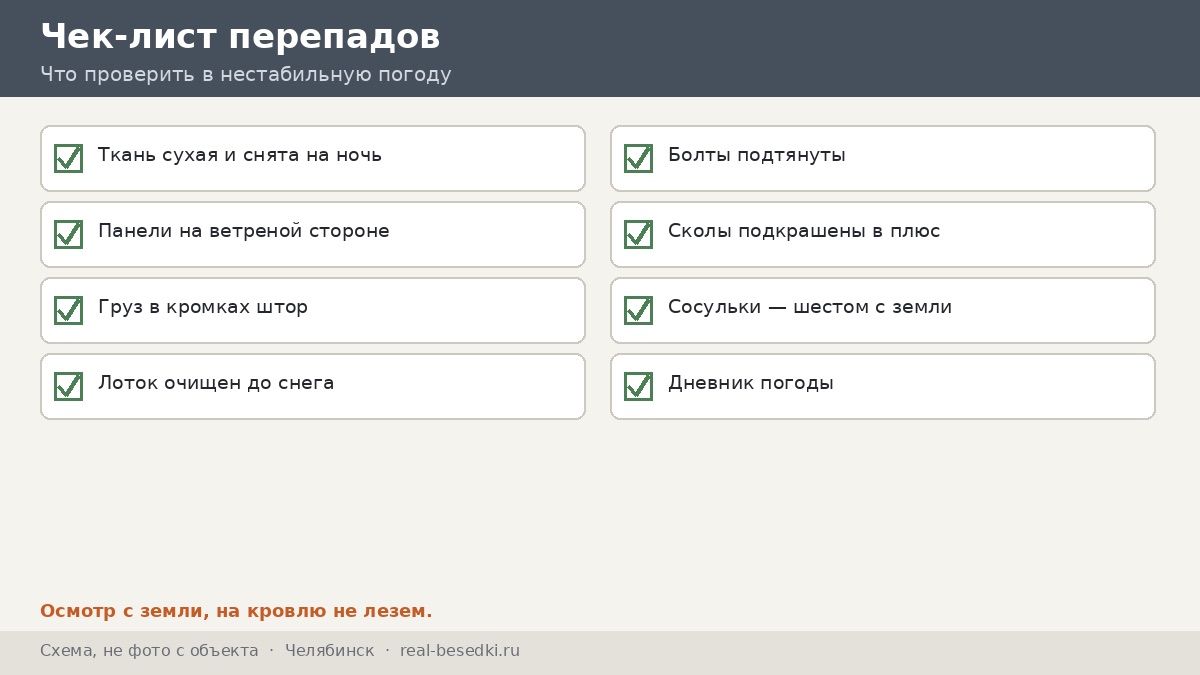Toggle the Болты подтянуты checkbox
Image resolution: width=1200 pixels, height=675 pixels.
(x=638, y=158)
